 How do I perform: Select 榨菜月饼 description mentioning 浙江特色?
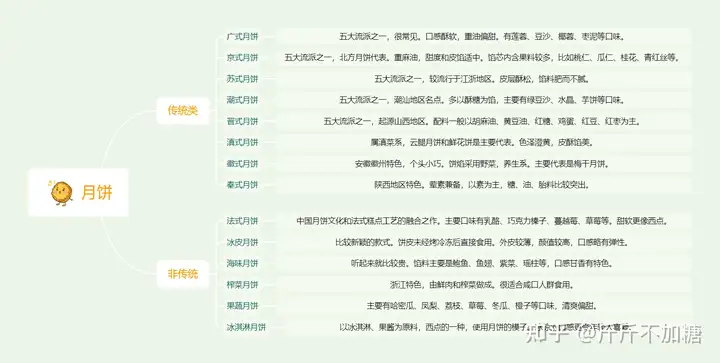[484, 285]
